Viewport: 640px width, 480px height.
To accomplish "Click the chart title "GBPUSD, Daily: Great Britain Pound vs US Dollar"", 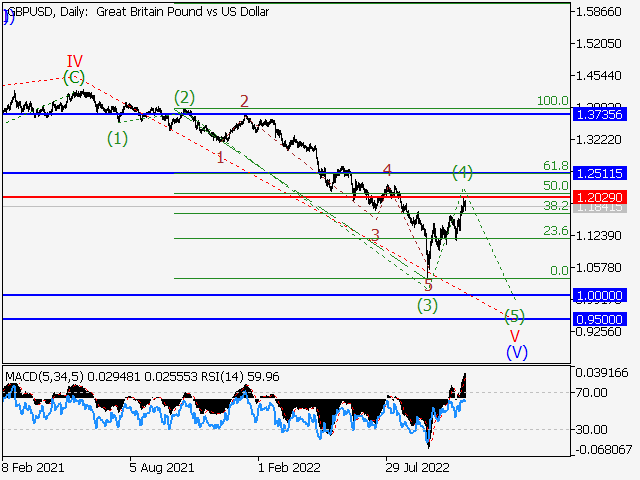I will click(x=138, y=12).
